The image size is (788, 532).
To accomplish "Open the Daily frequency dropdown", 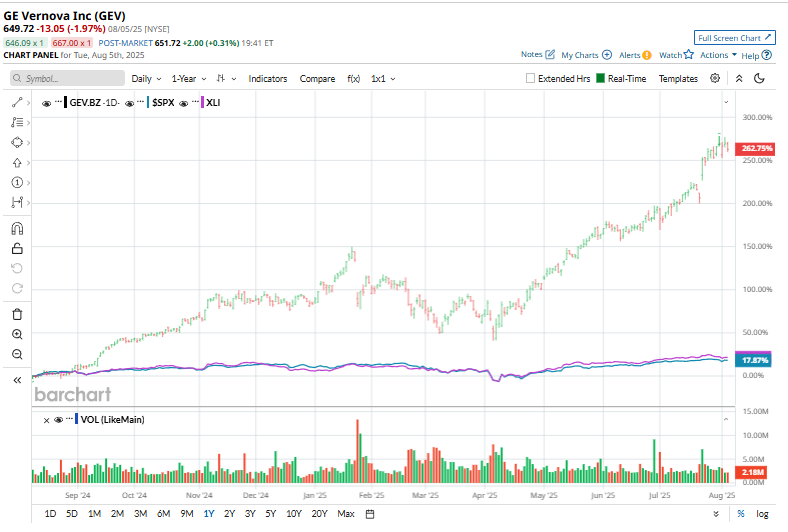I will point(146,79).
